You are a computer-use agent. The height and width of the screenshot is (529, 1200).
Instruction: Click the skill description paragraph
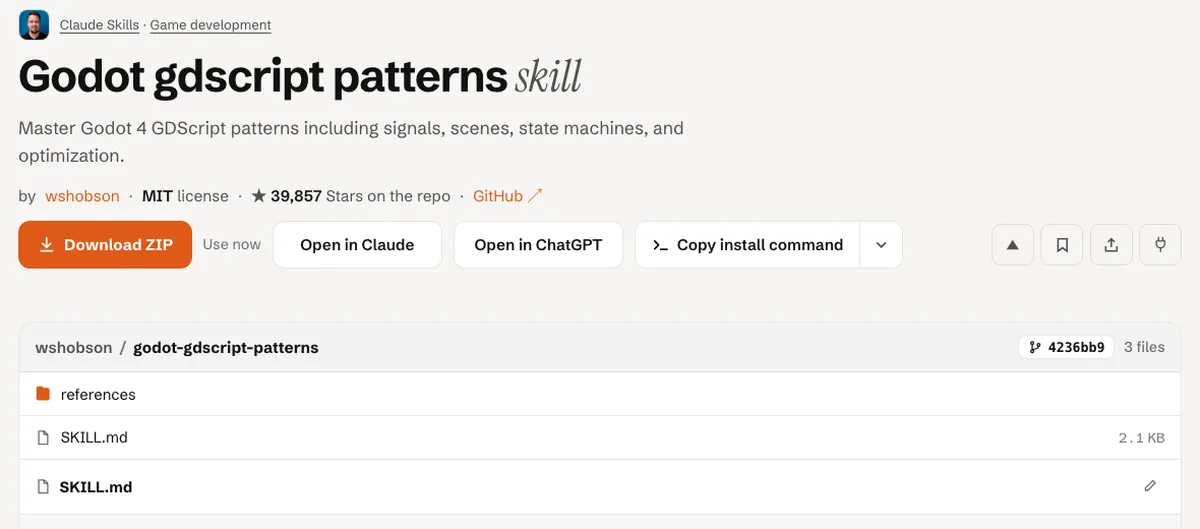tap(351, 143)
